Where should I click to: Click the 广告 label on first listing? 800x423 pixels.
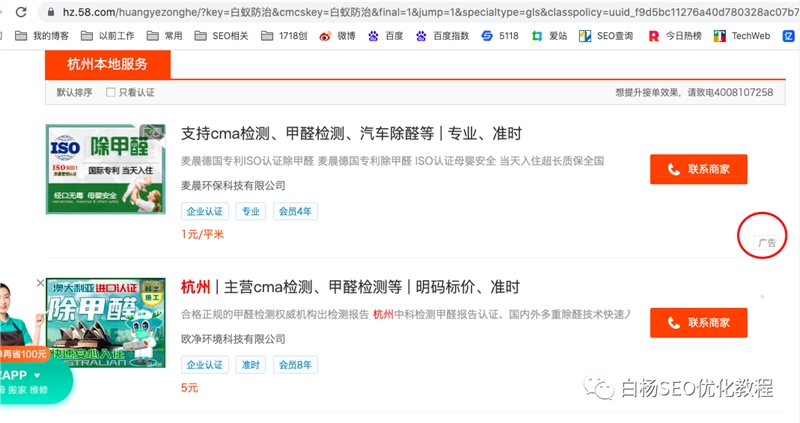coord(767,243)
